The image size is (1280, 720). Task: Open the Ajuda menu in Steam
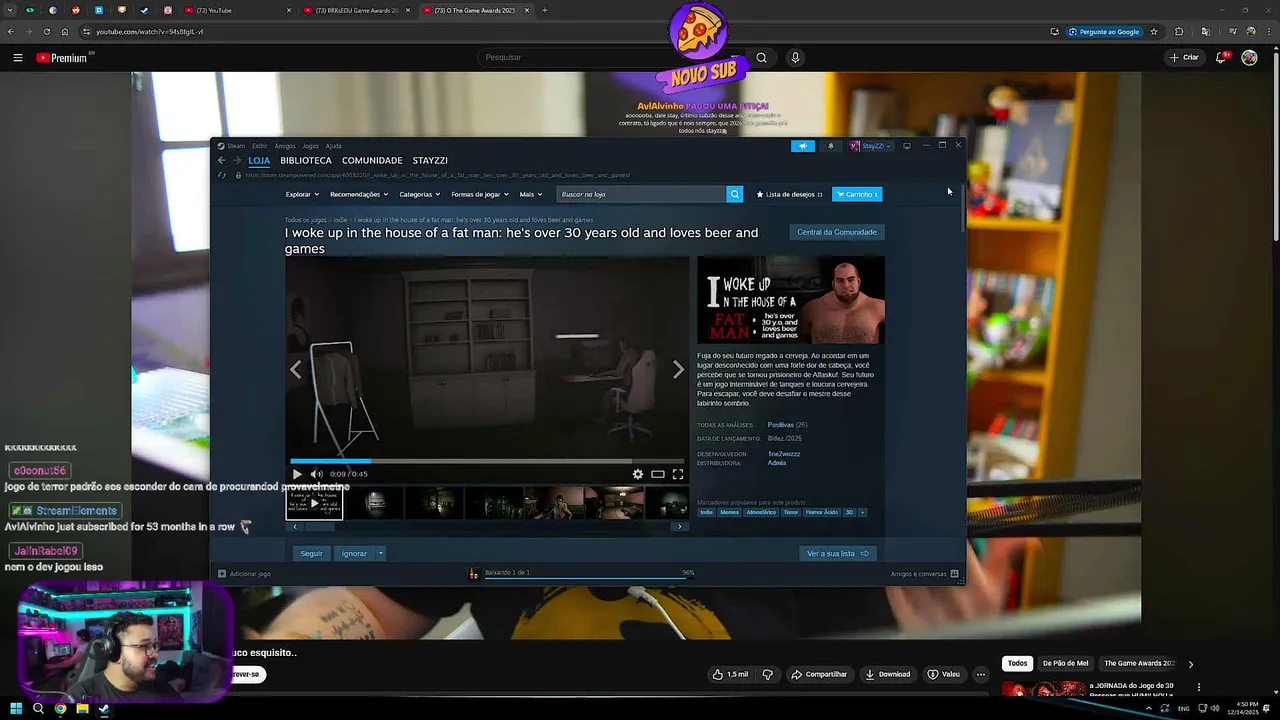point(333,146)
